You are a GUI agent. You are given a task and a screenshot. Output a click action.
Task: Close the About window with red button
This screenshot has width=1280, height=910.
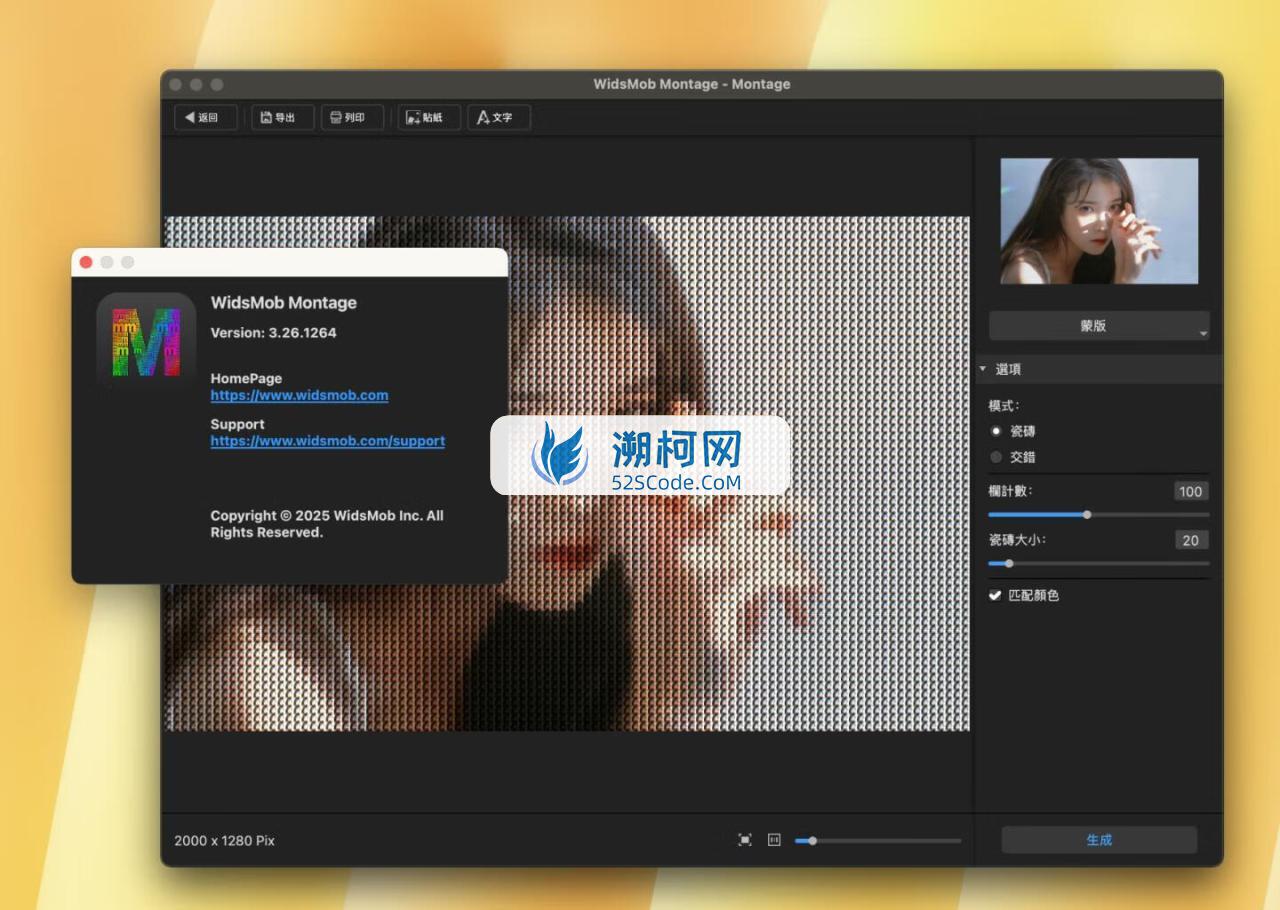pyautogui.click(x=86, y=262)
